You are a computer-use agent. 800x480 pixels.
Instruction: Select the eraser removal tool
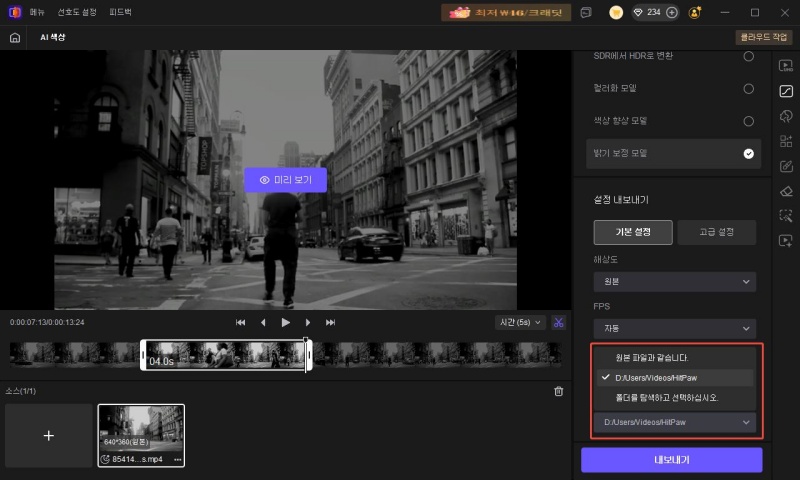(786, 191)
